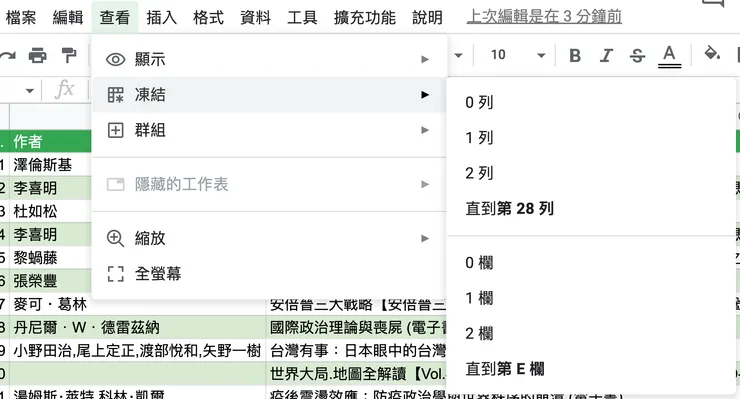The height and width of the screenshot is (399, 740).
Task: Select the 作者 header cell
Action: coord(50,141)
